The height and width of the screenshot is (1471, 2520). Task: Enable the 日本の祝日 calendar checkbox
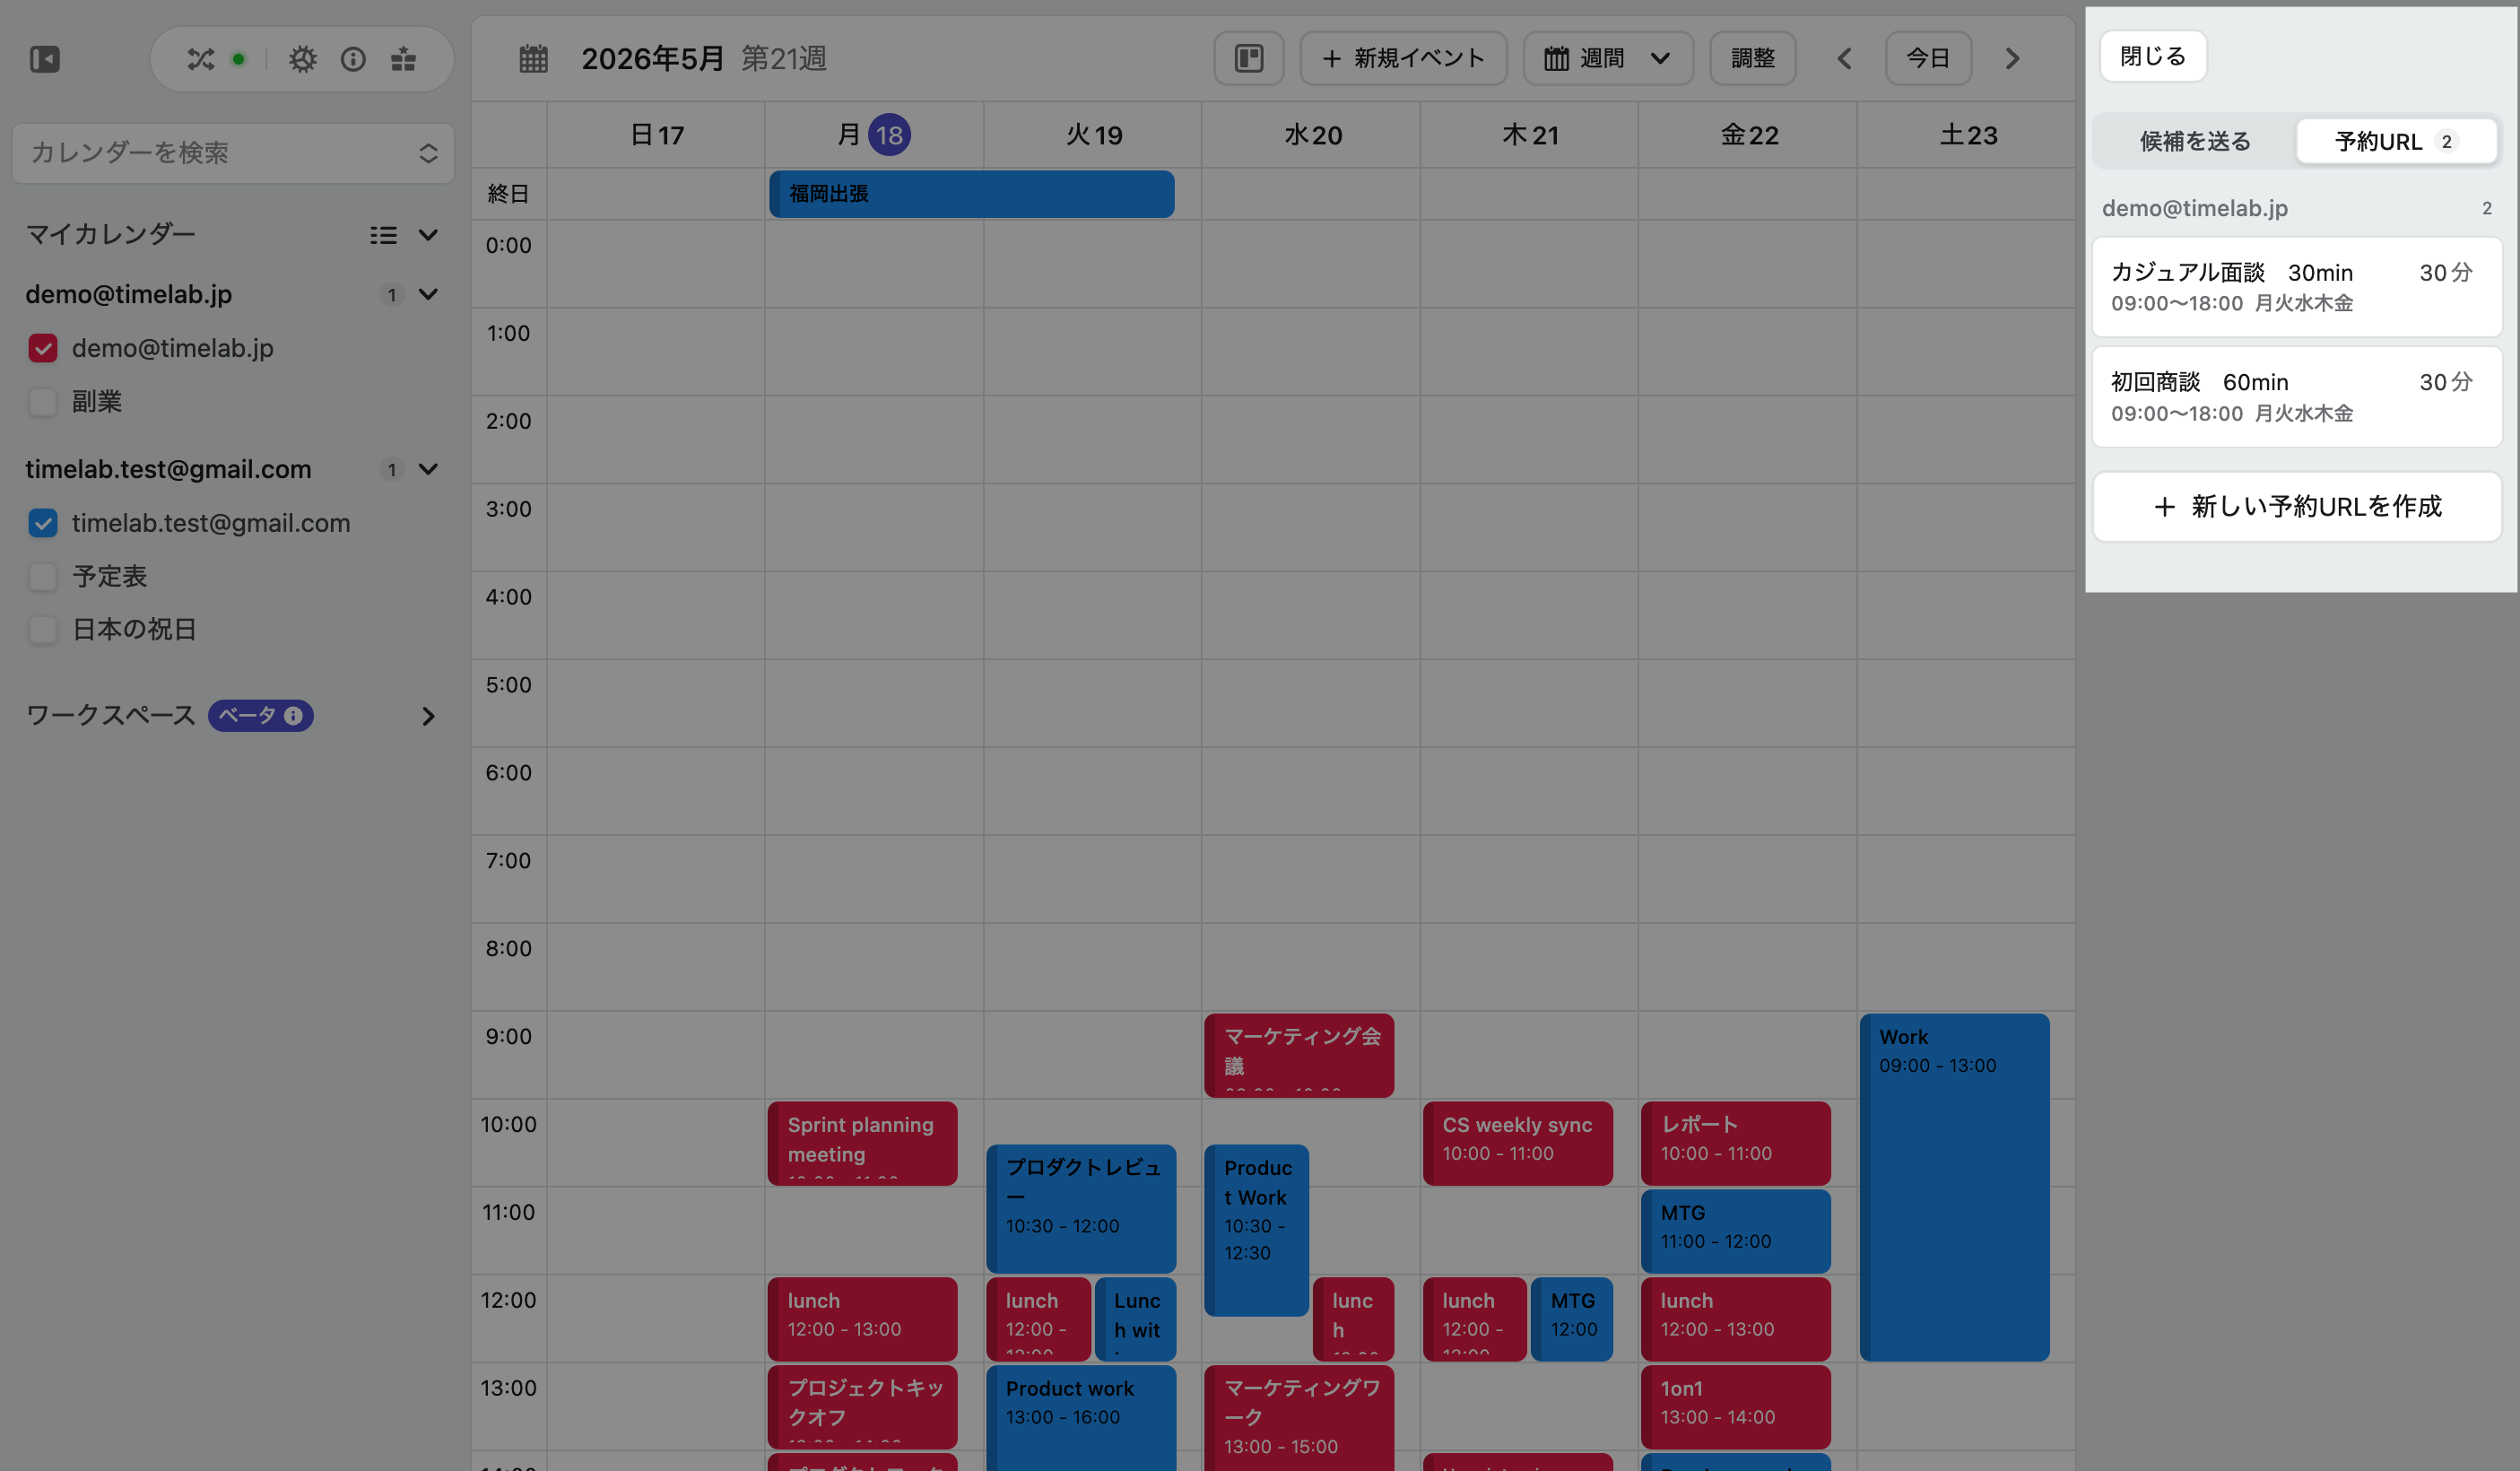43,630
